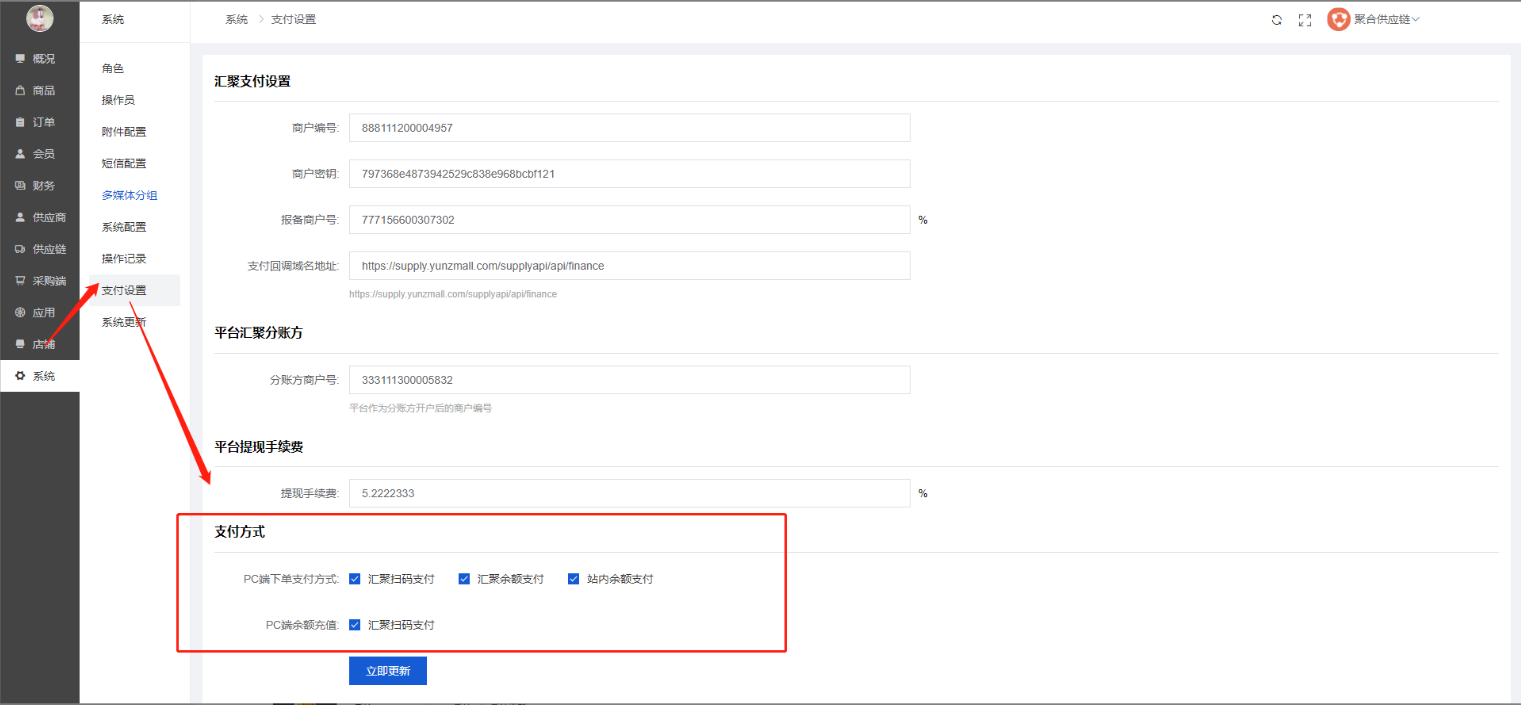Image resolution: width=1521 pixels, height=705 pixels.
Task: Select 多媒体分组 in the system submenu
Action: [x=129, y=196]
